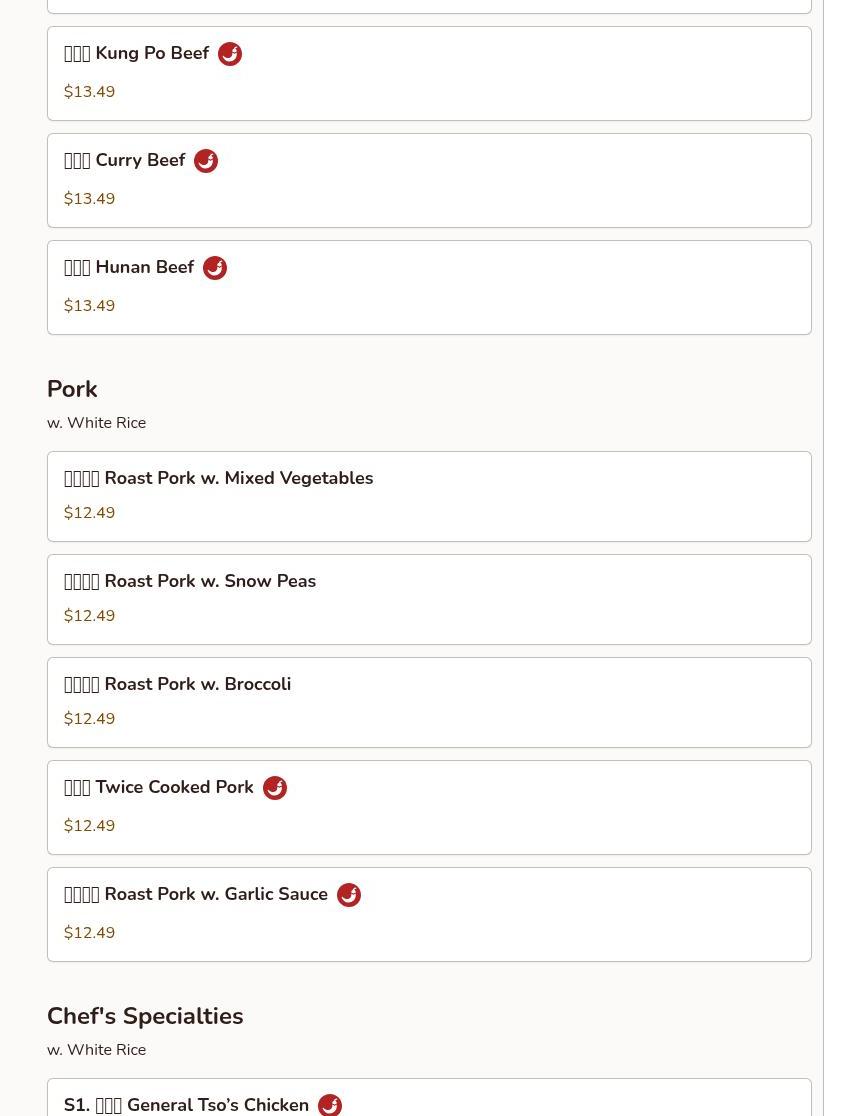This screenshot has height=1116, width=844.
Task: Click the Chef's Specialties heading
Action: [x=145, y=1016]
